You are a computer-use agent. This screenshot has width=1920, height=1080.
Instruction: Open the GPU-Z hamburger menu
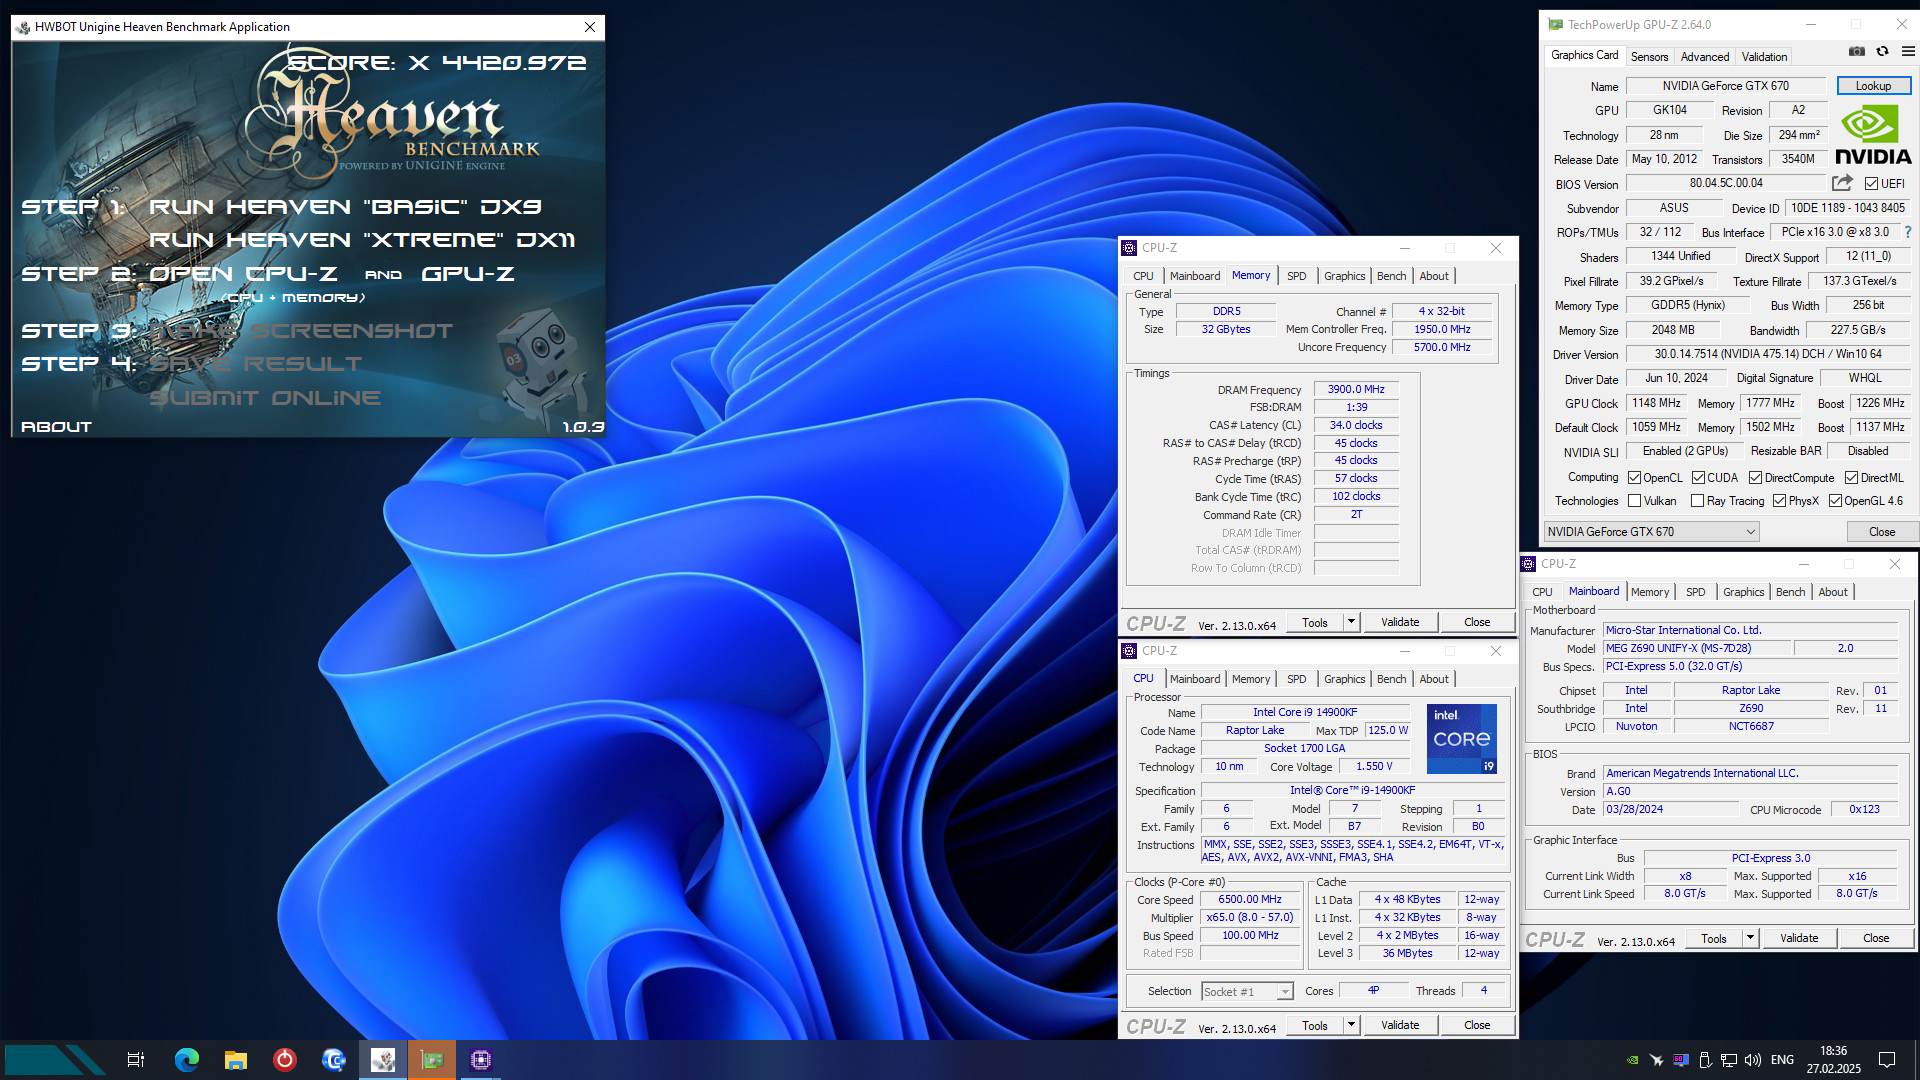tap(1907, 52)
